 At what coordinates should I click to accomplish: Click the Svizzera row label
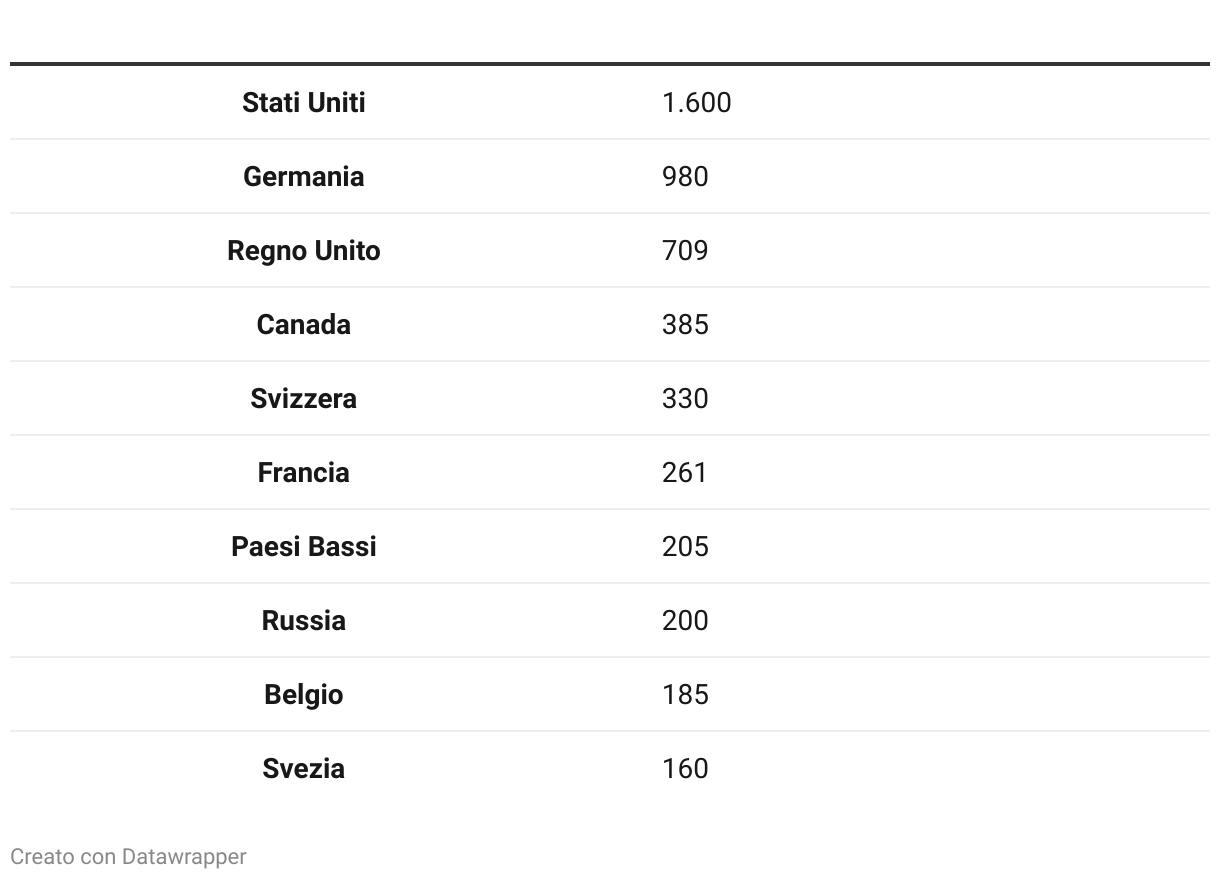(303, 399)
